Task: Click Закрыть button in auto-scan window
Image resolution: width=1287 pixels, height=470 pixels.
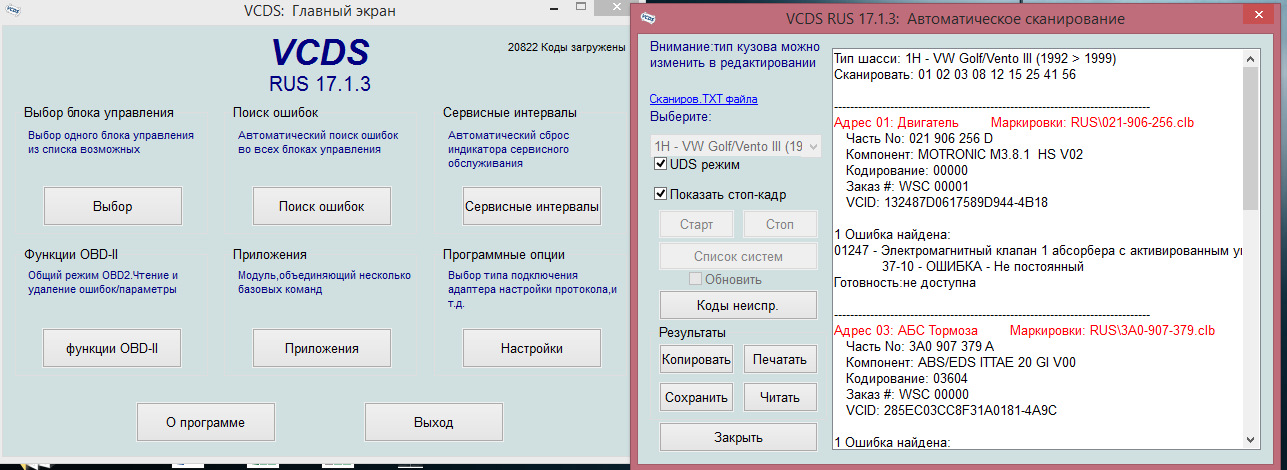Action: click(x=738, y=437)
